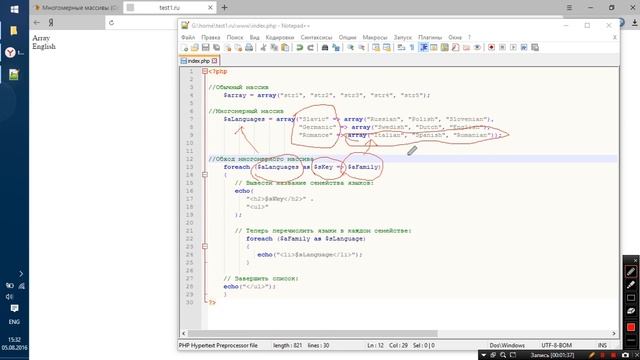Click the Zoom In toolbar icon
This screenshot has height=360, width=640.
coord(351,48)
